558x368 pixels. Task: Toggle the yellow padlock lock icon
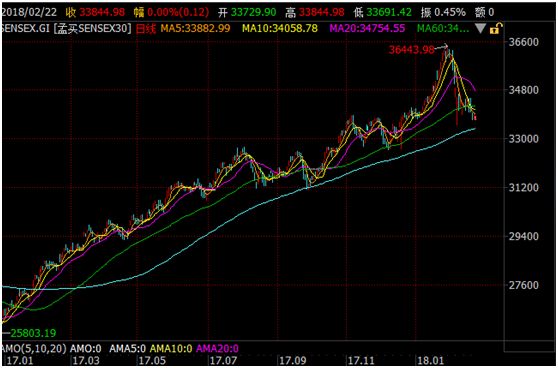pyautogui.click(x=496, y=28)
